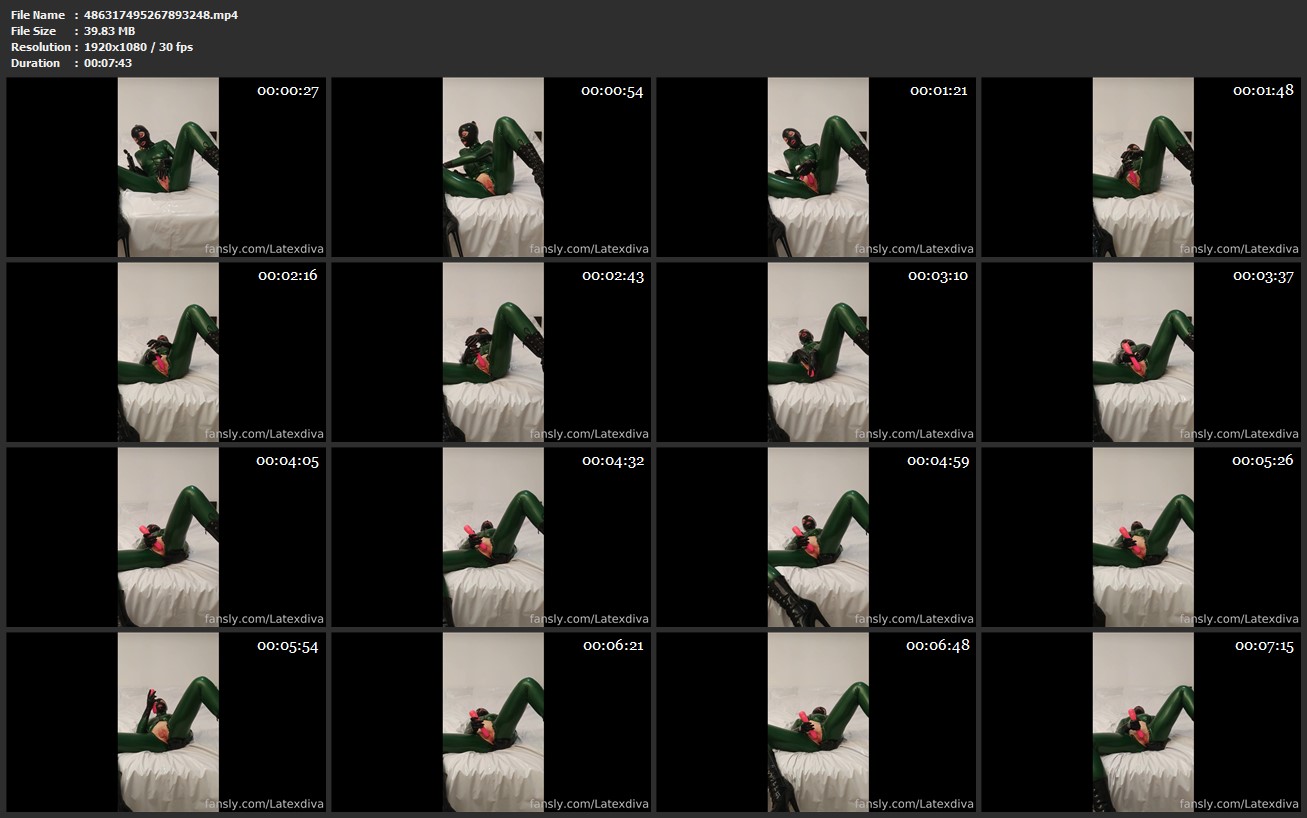Open the thumbnail stamped 00:06:48

(x=816, y=722)
